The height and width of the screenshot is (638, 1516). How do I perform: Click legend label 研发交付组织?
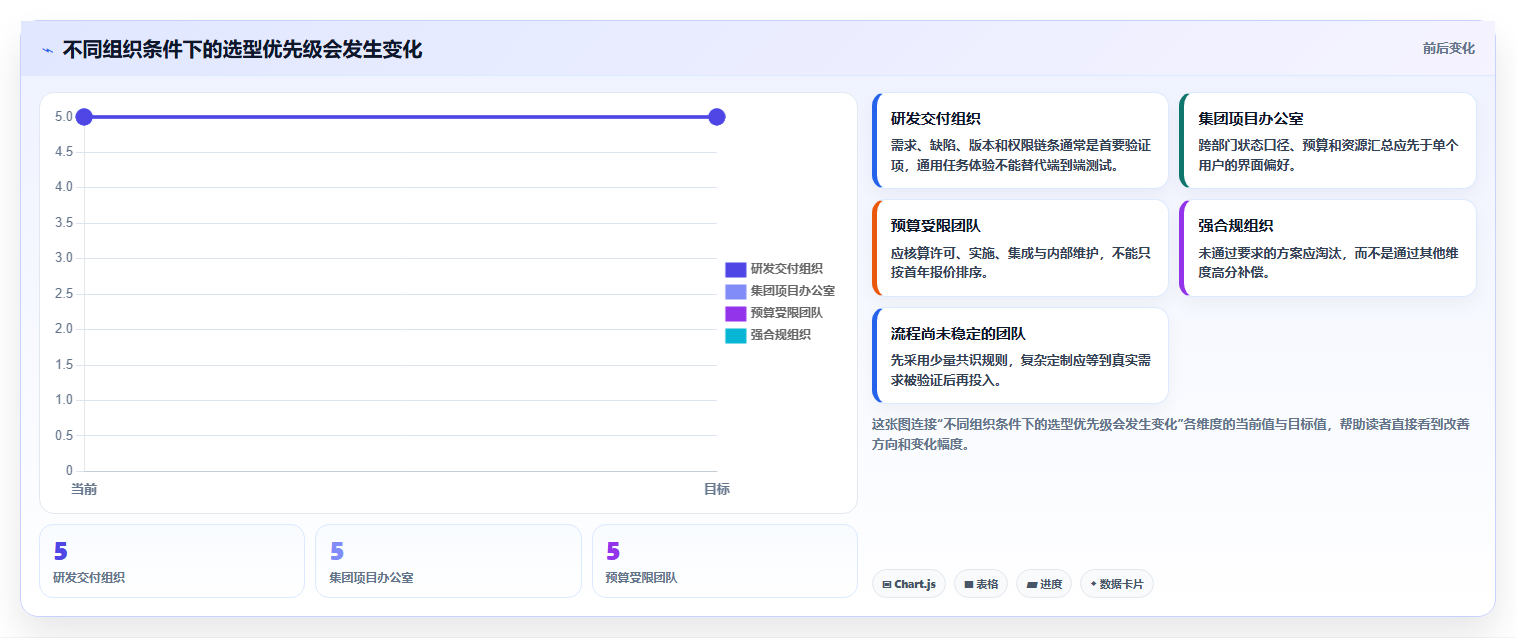coord(786,269)
